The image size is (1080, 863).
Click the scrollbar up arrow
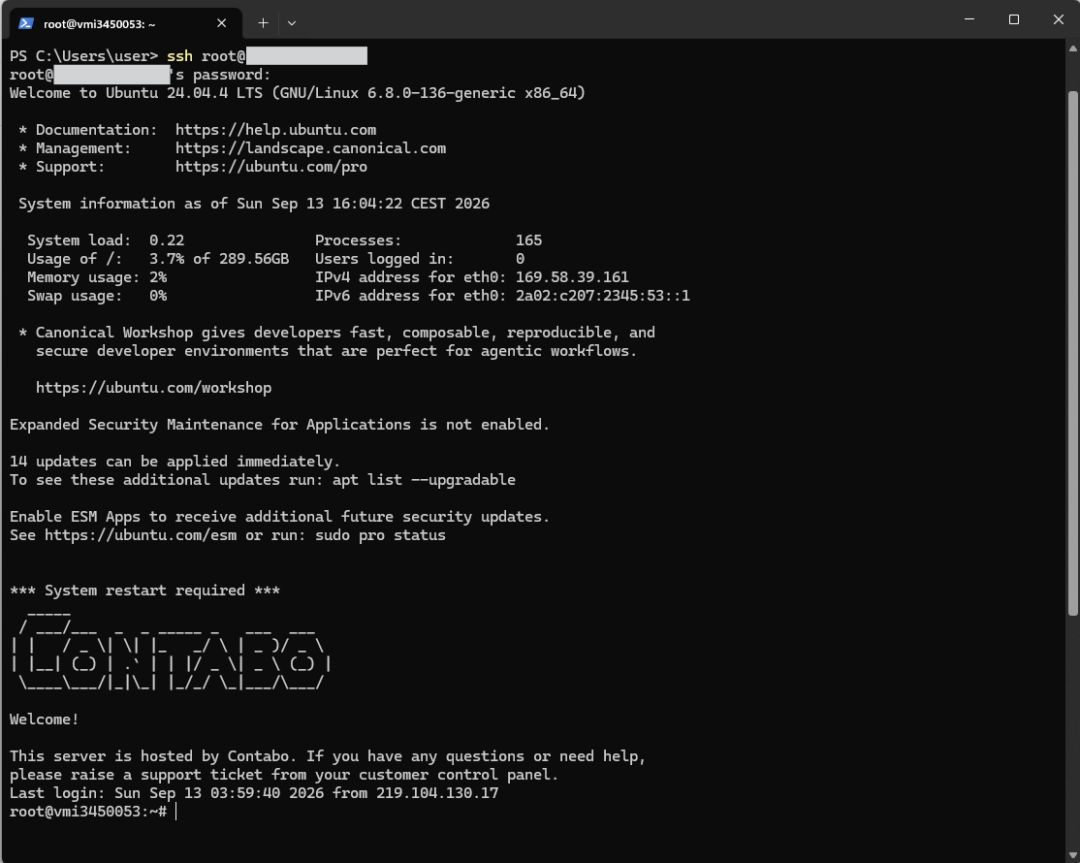[1072, 48]
